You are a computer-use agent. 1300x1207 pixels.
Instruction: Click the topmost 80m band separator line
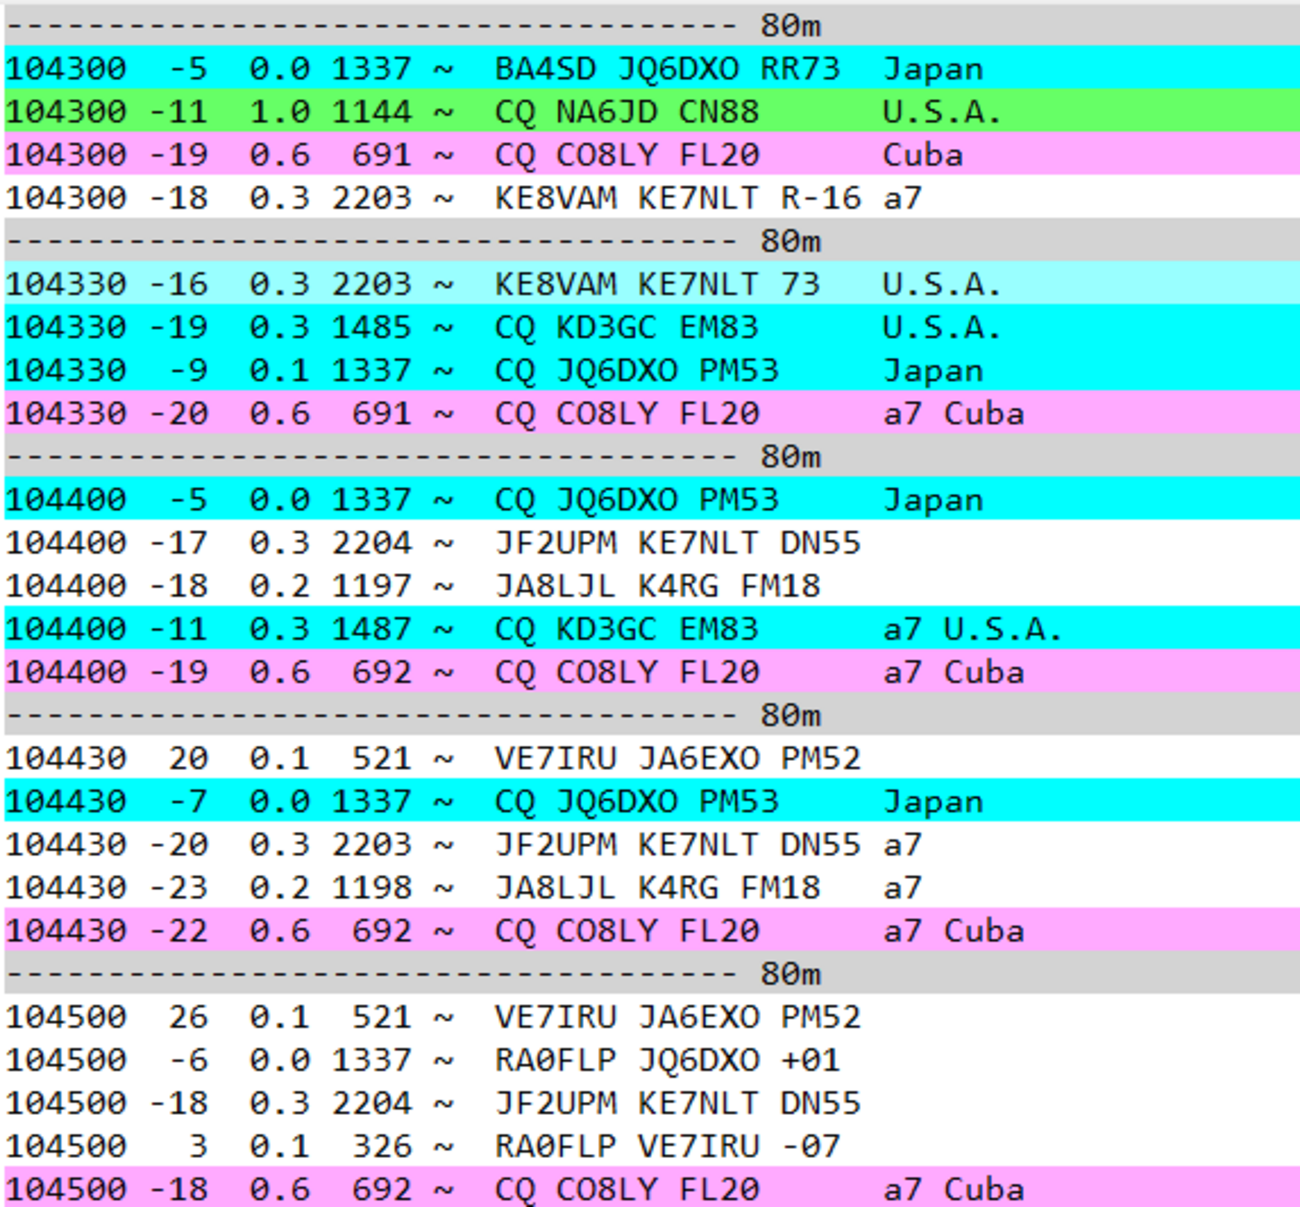[650, 16]
